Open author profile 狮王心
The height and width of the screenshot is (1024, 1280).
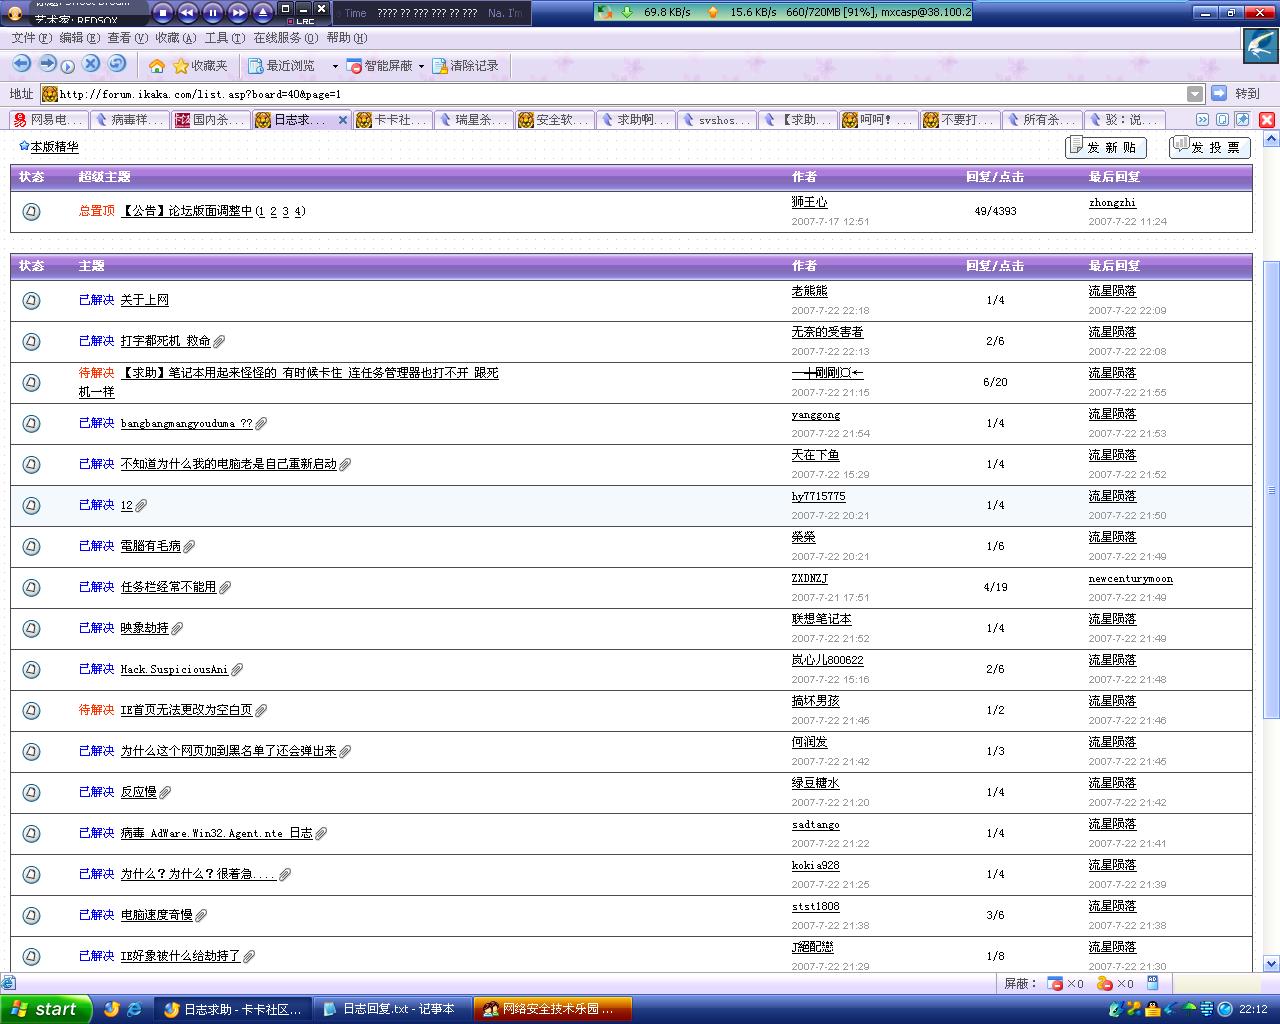point(810,202)
